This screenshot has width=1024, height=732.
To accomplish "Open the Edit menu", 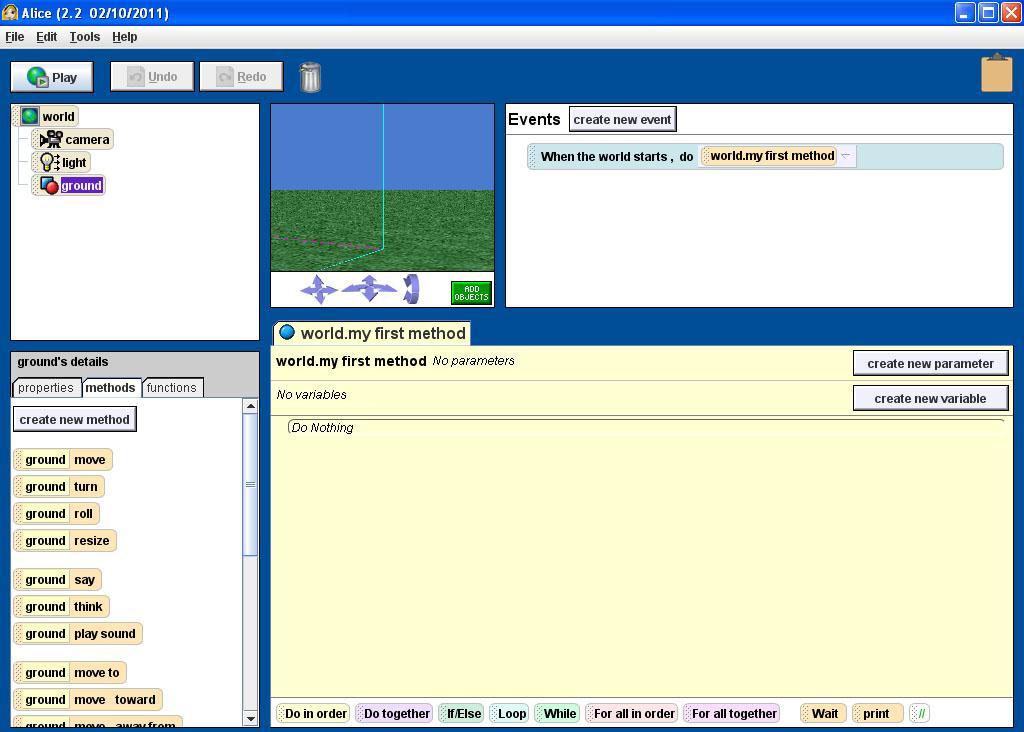I will click(46, 37).
